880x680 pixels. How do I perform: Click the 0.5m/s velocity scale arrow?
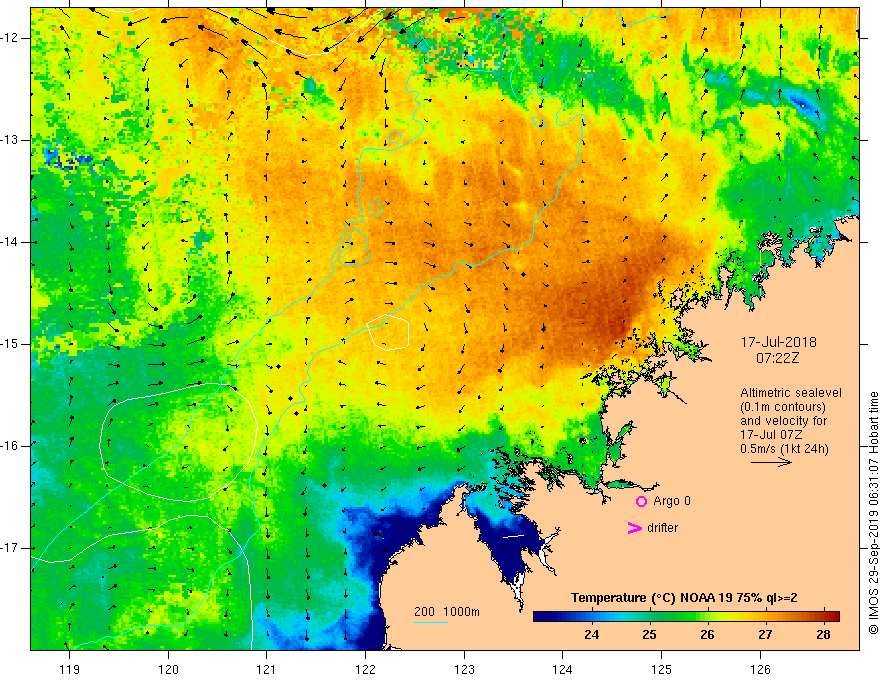click(771, 462)
